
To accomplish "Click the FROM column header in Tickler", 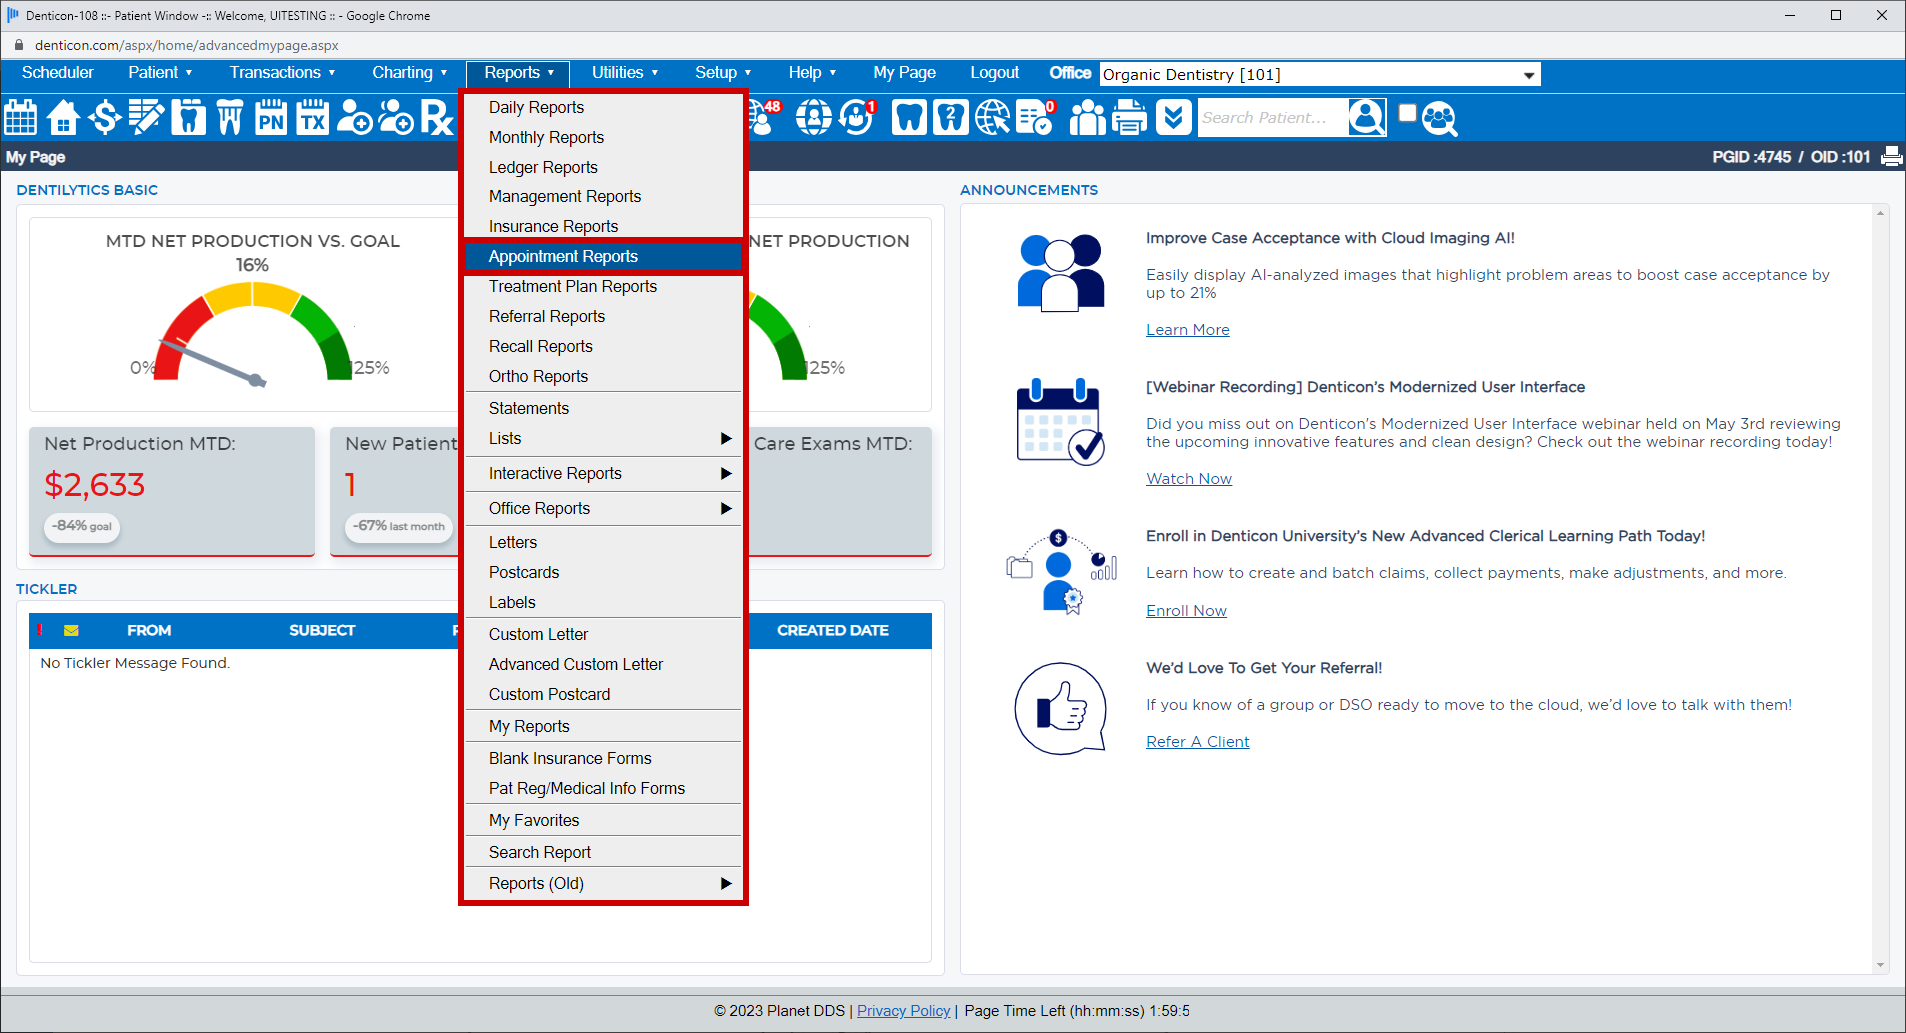I will tap(149, 631).
